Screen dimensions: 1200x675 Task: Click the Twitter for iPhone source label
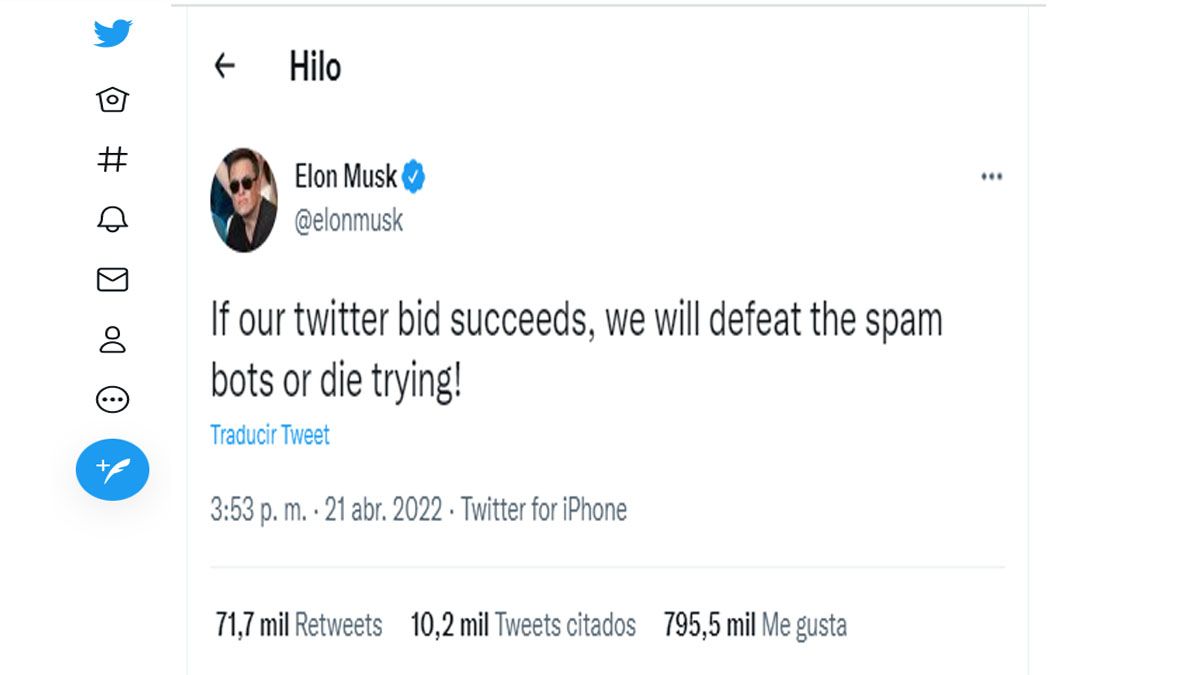pos(543,510)
